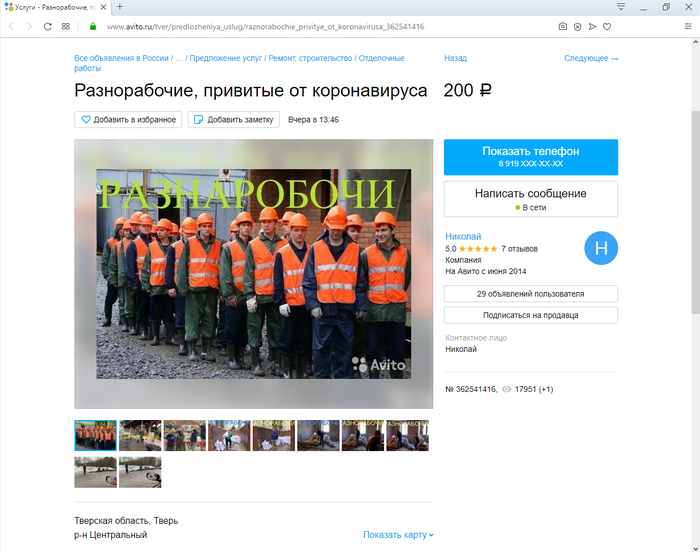
Task: Open a new tab with the plus icon
Action: coord(120,7)
